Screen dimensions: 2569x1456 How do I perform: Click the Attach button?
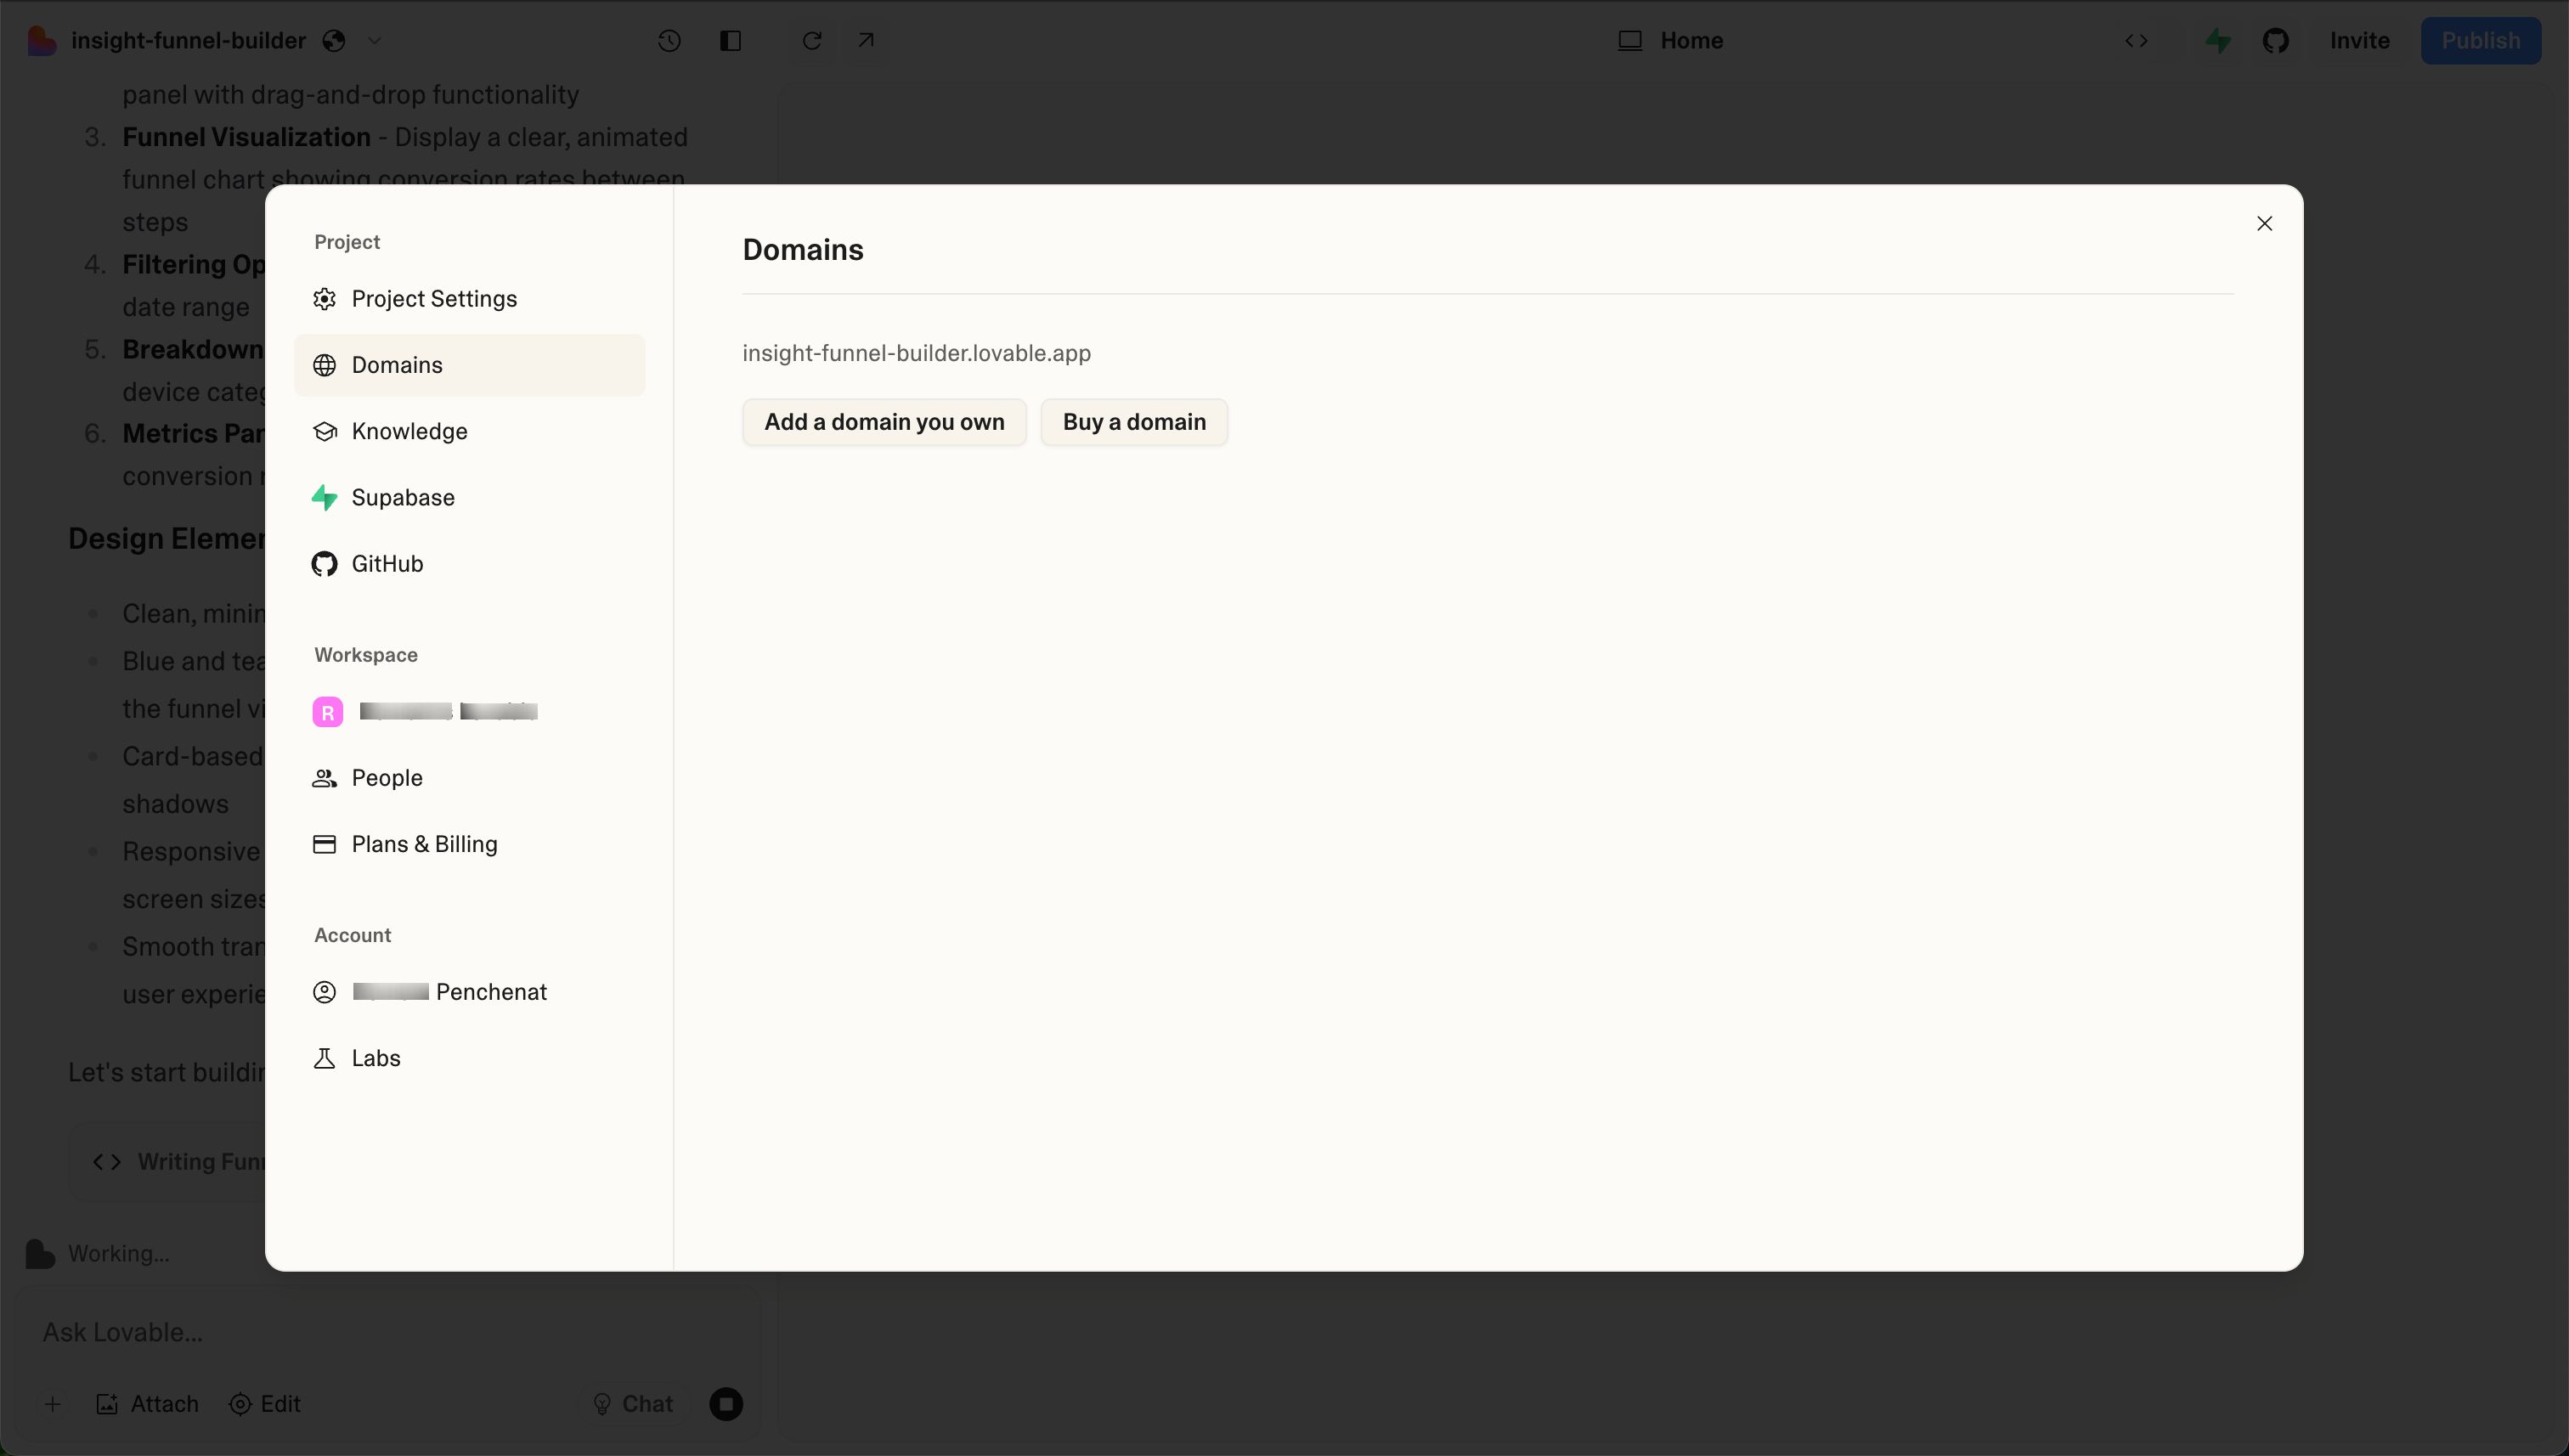pos(148,1404)
